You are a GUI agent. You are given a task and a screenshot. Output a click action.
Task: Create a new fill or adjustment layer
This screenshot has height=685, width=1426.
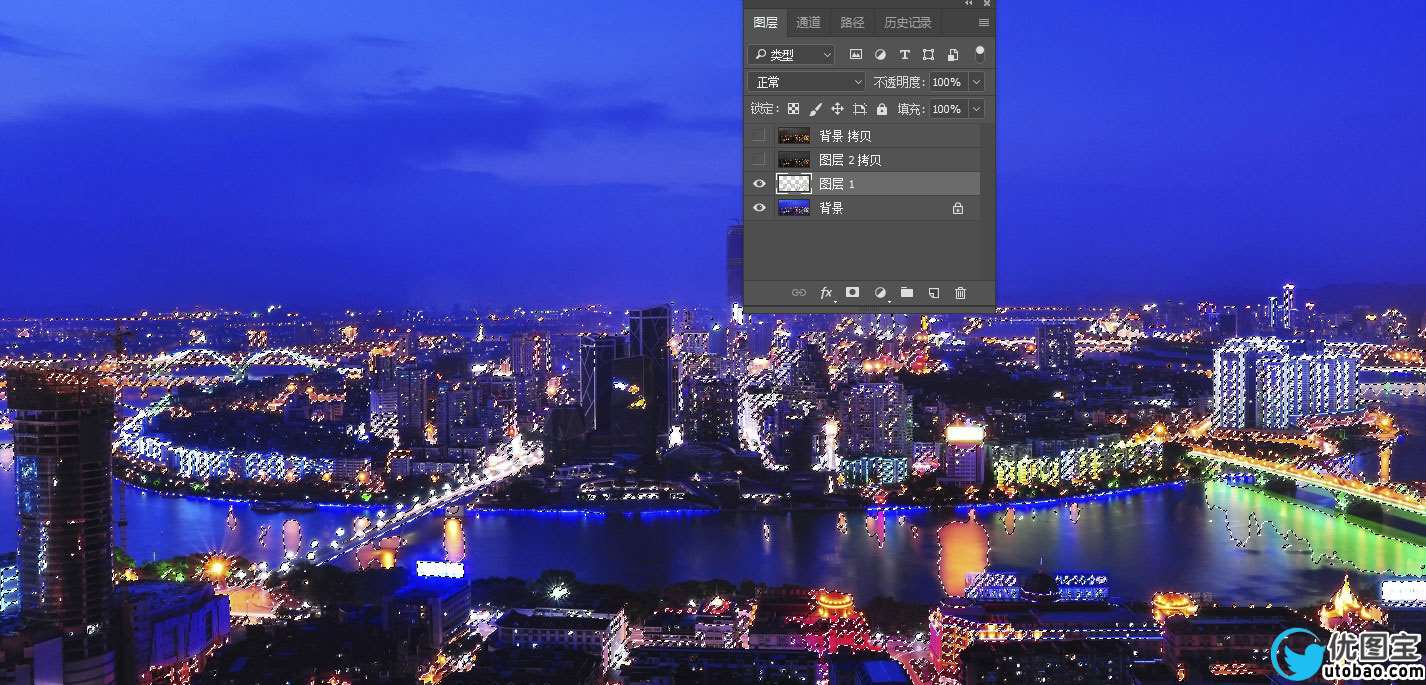tap(880, 292)
